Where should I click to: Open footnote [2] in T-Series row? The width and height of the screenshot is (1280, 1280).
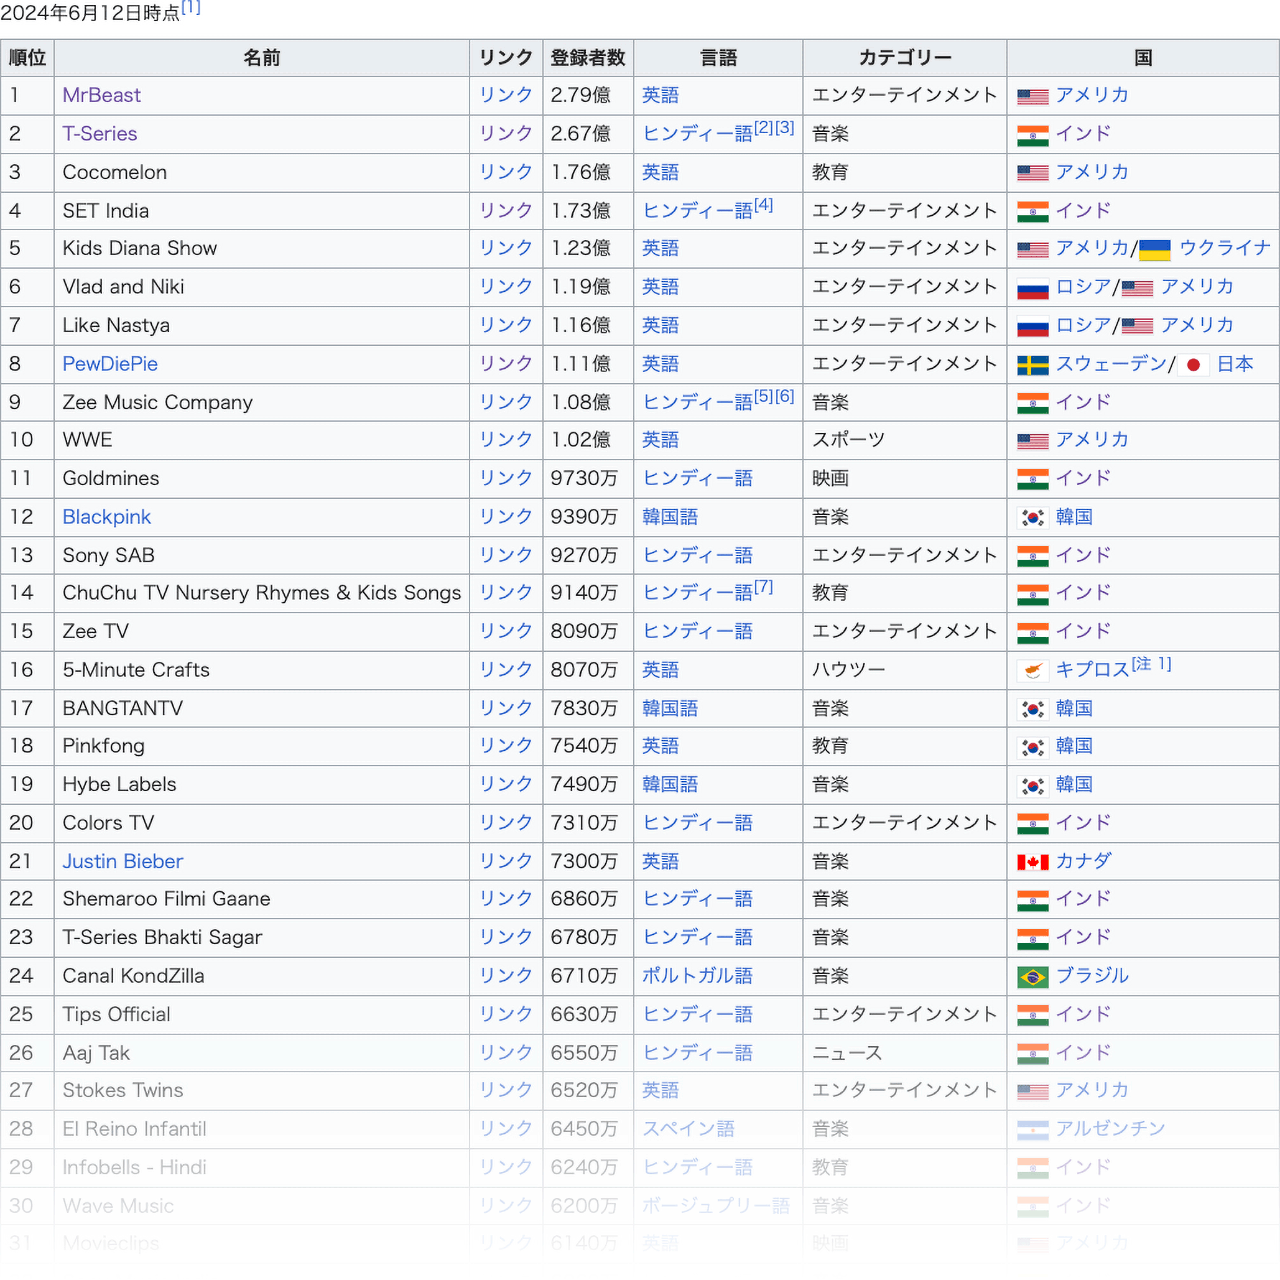(x=764, y=128)
